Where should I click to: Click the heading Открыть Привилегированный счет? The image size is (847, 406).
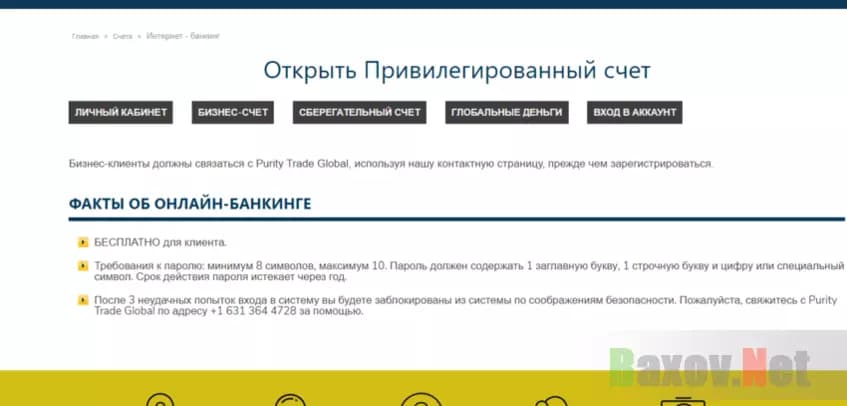(x=457, y=71)
